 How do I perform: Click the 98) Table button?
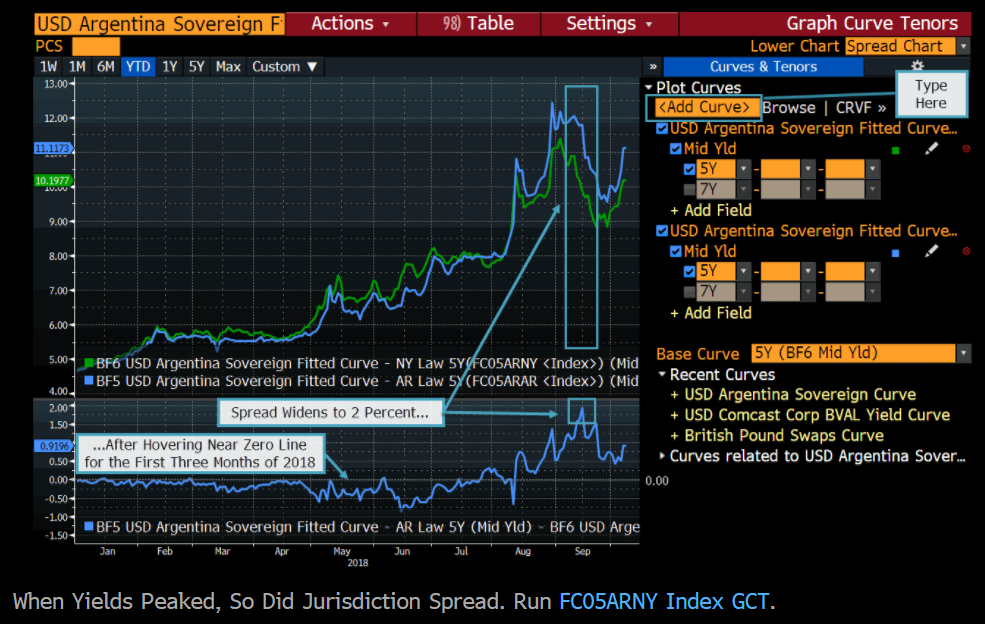click(478, 23)
